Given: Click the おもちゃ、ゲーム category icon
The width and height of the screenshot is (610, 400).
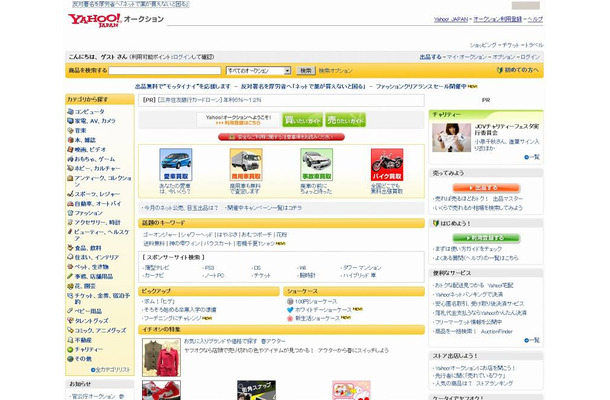Looking at the screenshot, I should coord(70,159).
